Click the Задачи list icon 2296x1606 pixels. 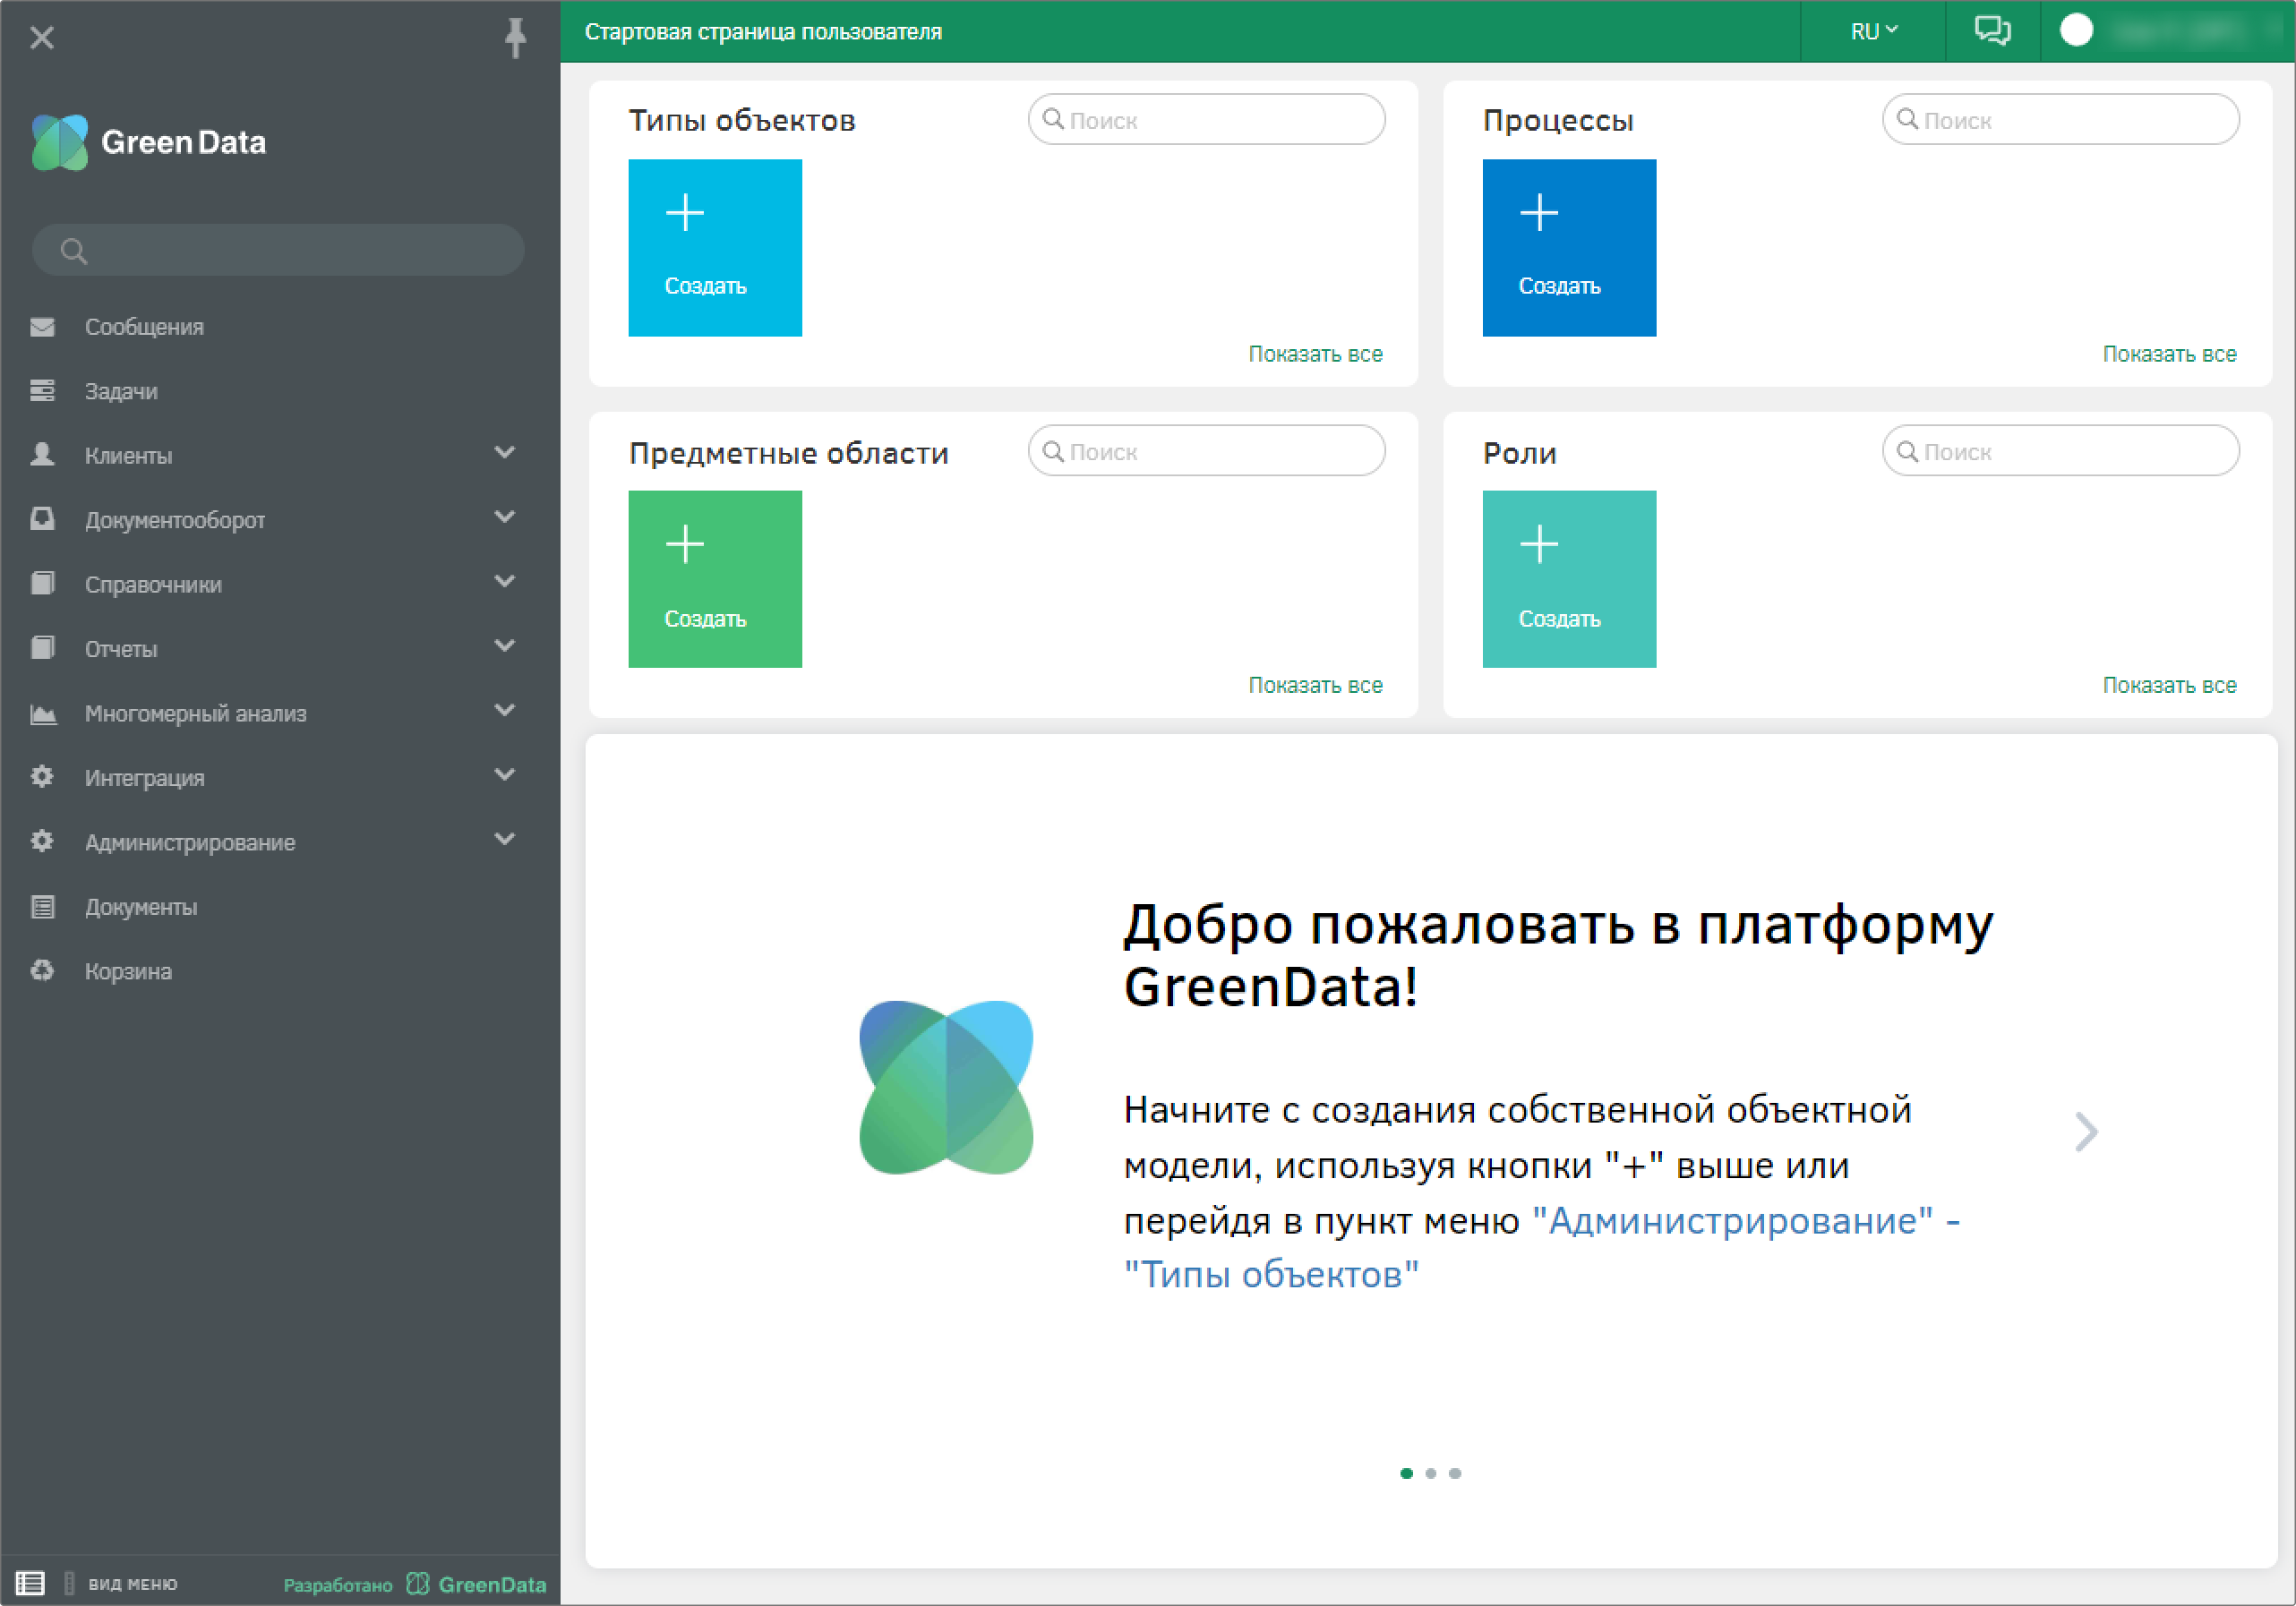point(42,390)
